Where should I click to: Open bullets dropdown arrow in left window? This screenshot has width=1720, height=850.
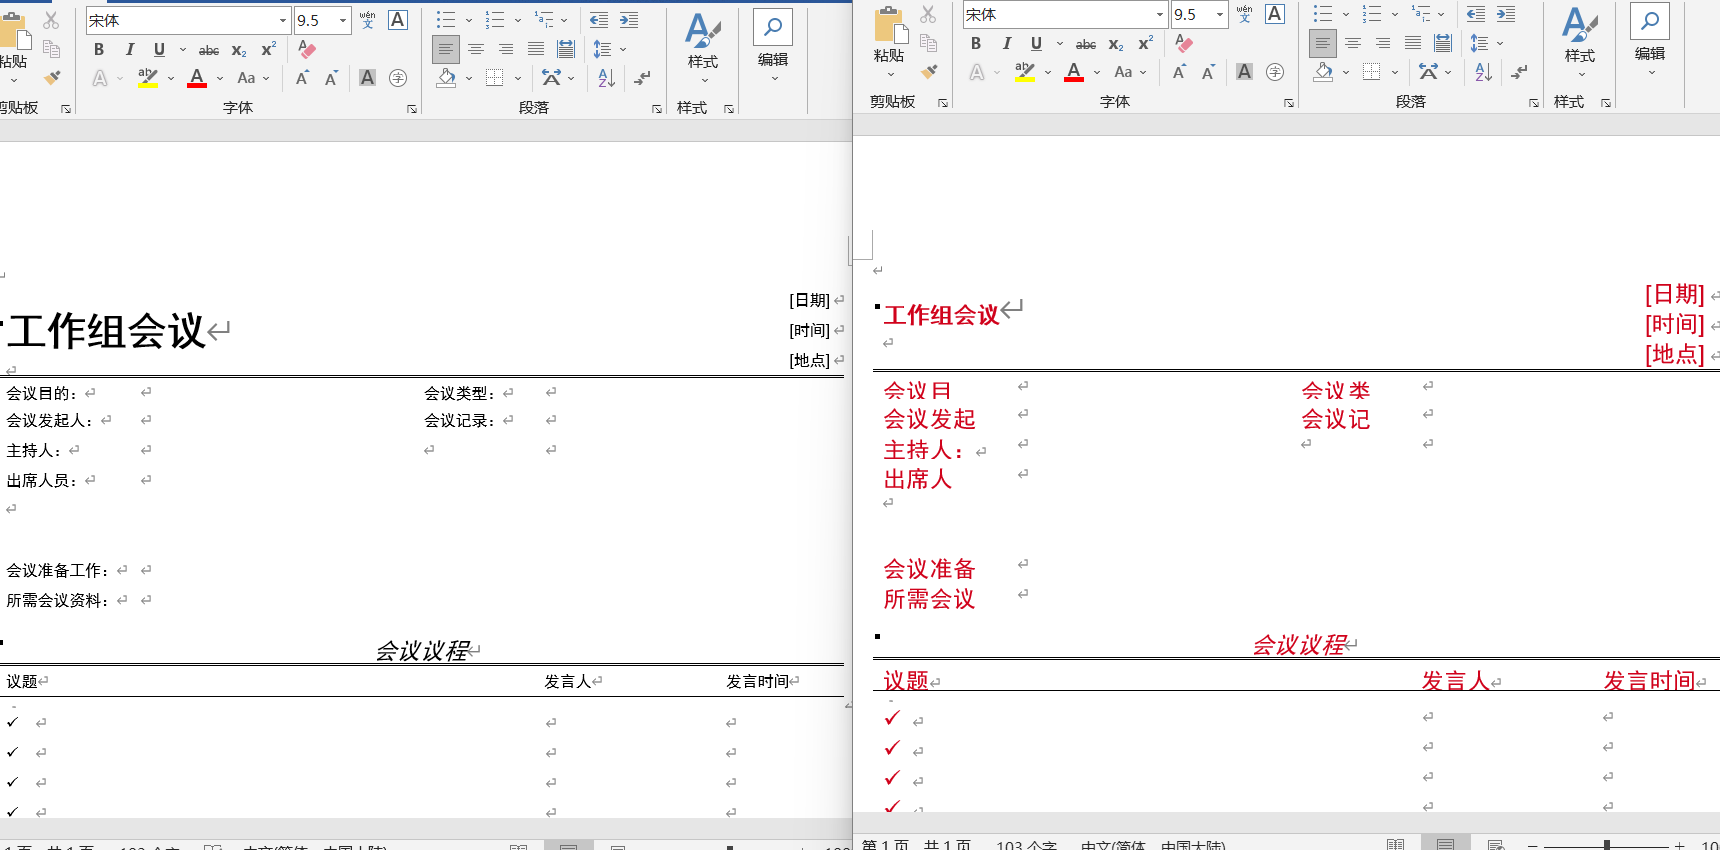[468, 20]
